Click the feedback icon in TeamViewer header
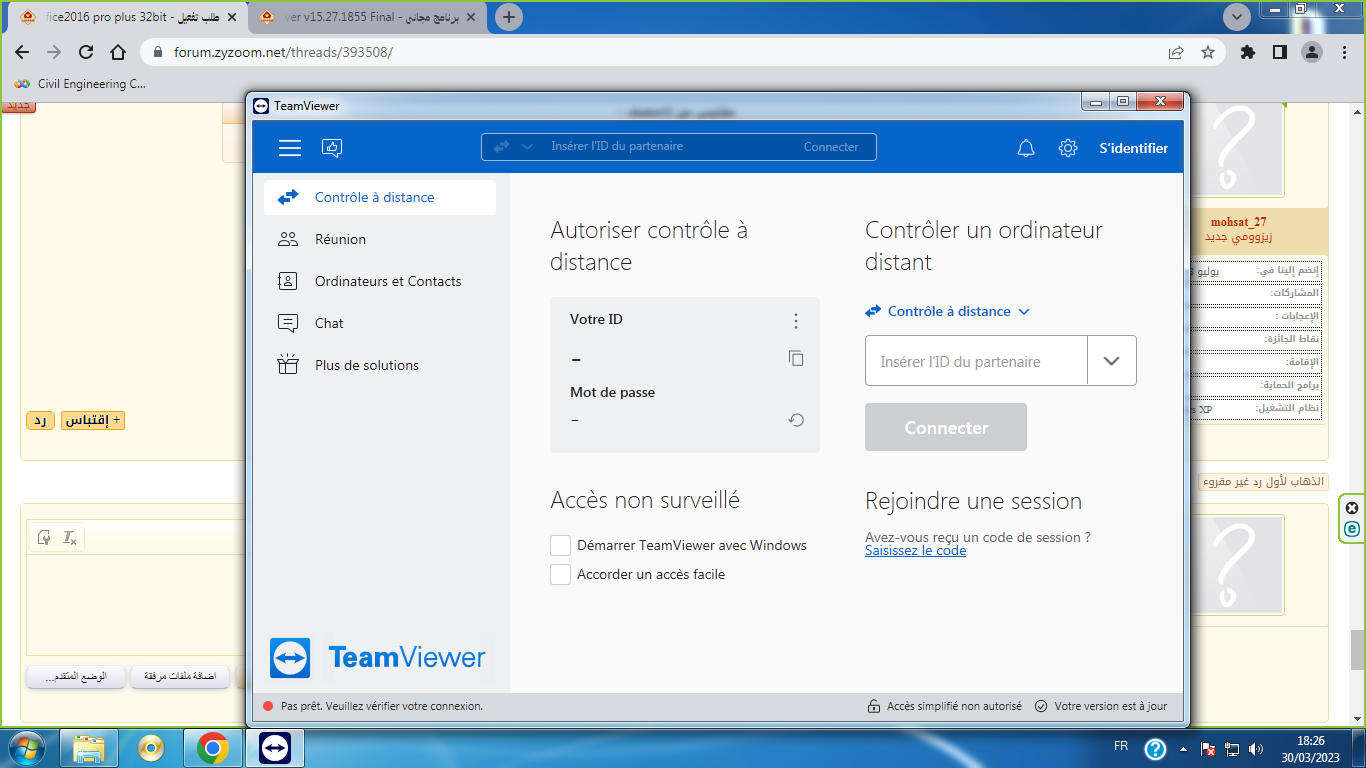 [x=332, y=148]
